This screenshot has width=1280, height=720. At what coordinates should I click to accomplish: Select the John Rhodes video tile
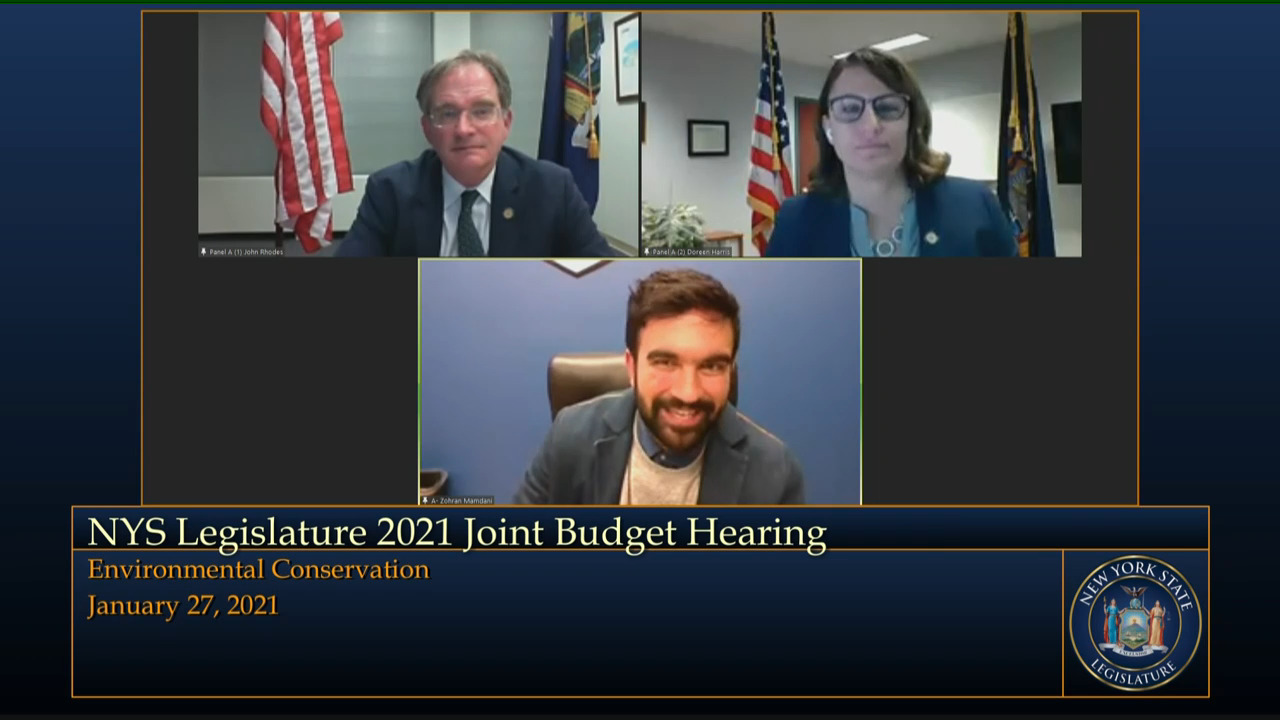(x=418, y=135)
